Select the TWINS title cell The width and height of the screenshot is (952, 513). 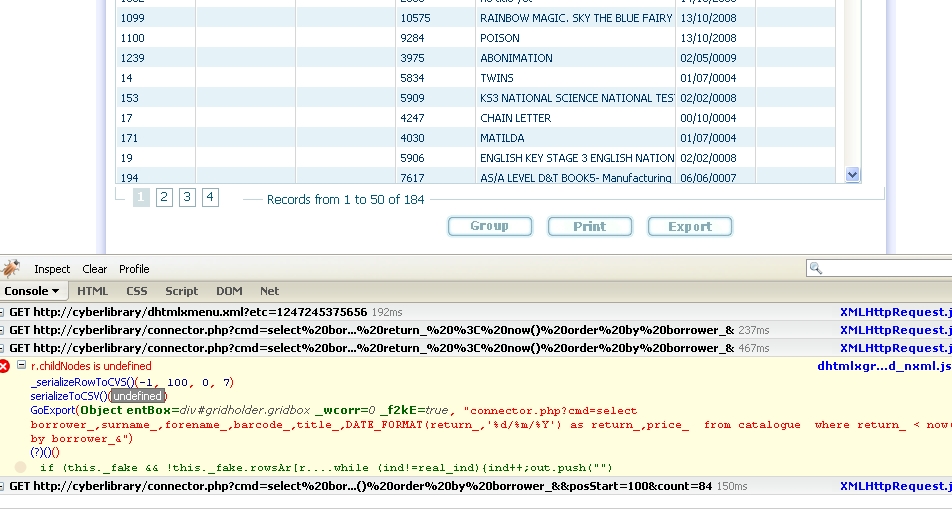pyautogui.click(x=576, y=78)
